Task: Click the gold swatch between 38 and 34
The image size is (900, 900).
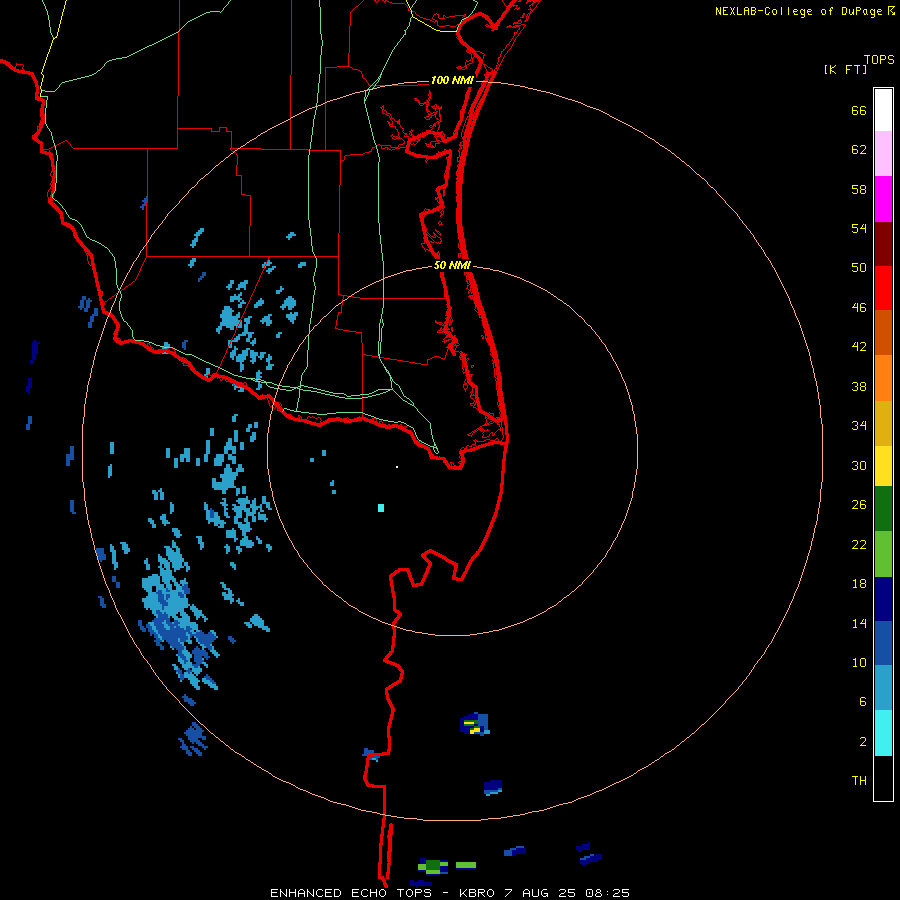Action: coord(883,423)
